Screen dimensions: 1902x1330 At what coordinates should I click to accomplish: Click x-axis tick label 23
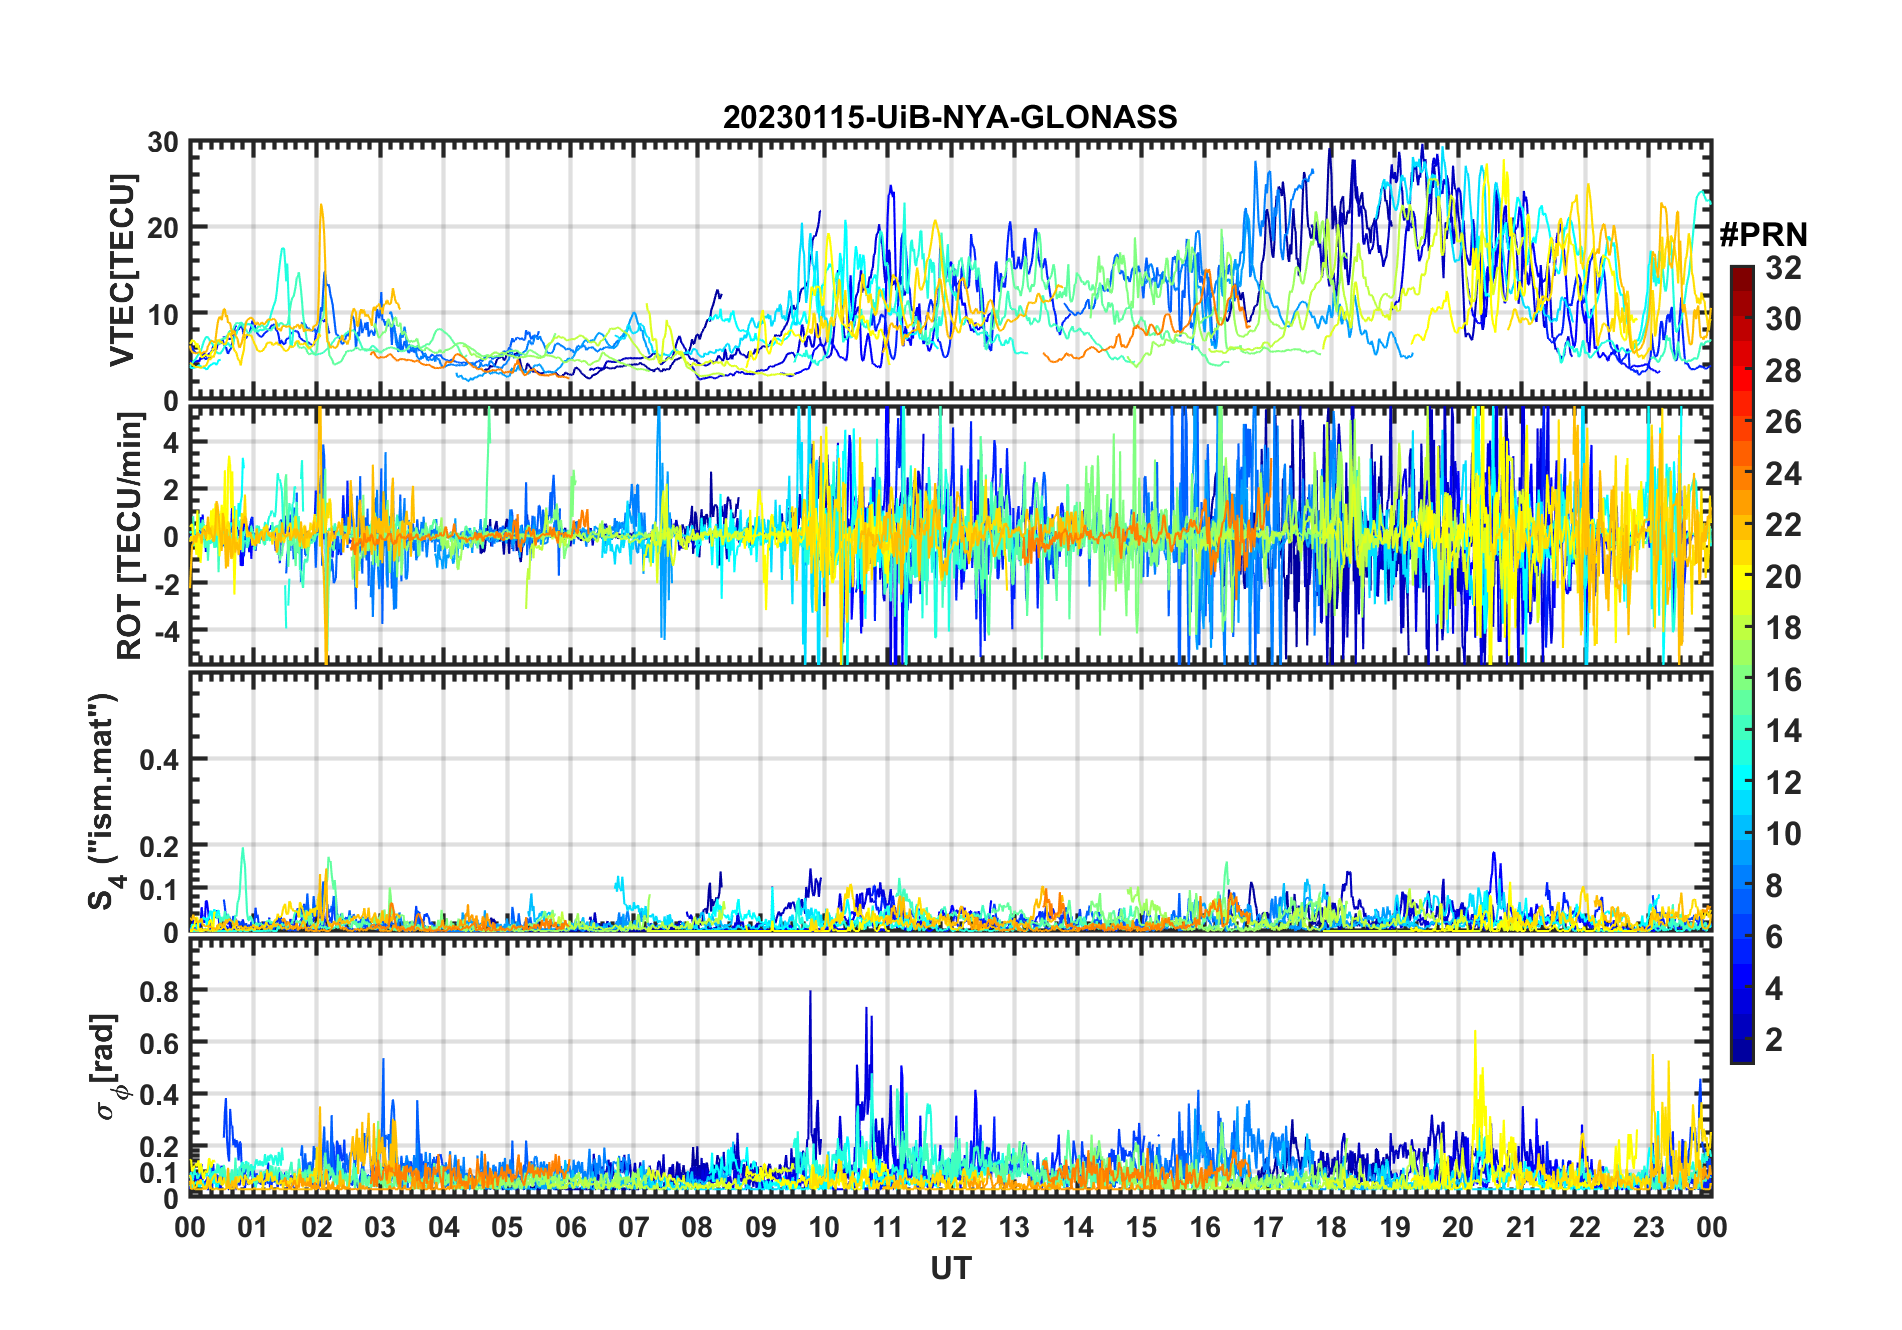tap(1648, 1227)
